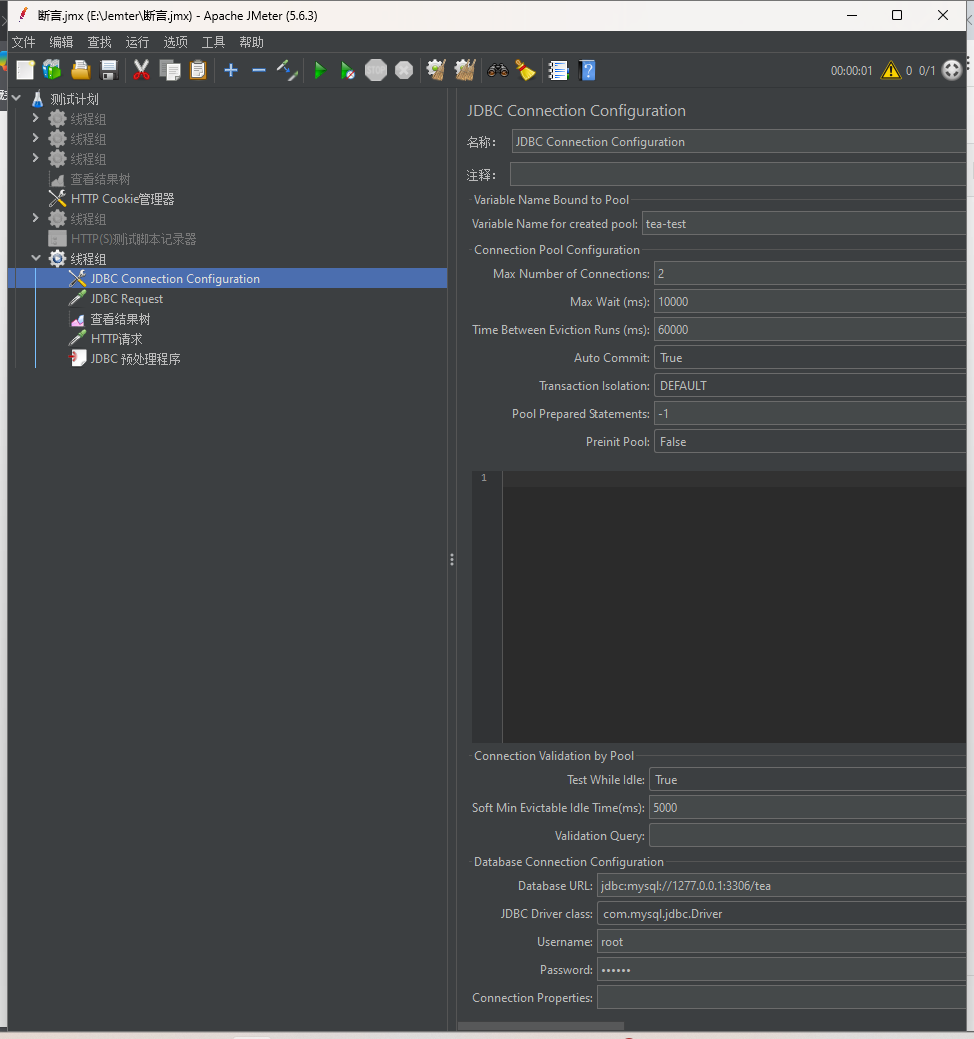
Task: Click the Reset Search icon
Action: tap(525, 70)
